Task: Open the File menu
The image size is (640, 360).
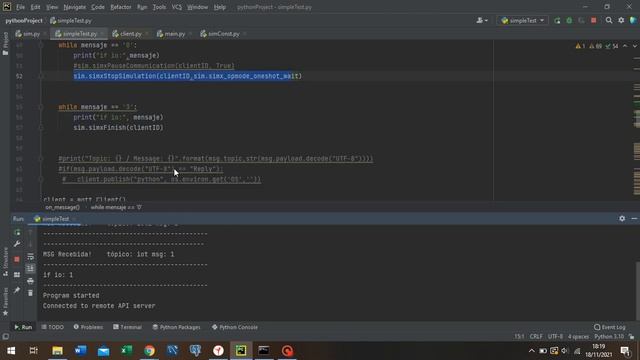Action: 20,7
